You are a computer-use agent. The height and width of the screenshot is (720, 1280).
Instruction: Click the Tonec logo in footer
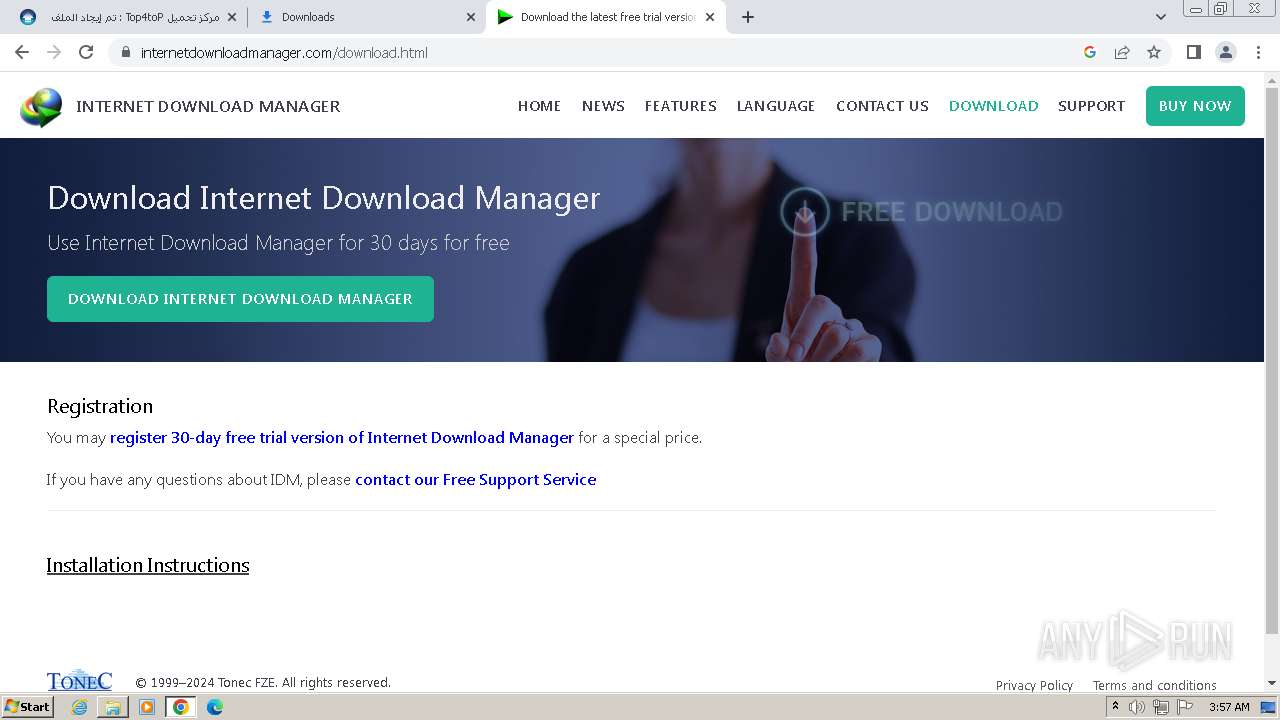(x=79, y=680)
